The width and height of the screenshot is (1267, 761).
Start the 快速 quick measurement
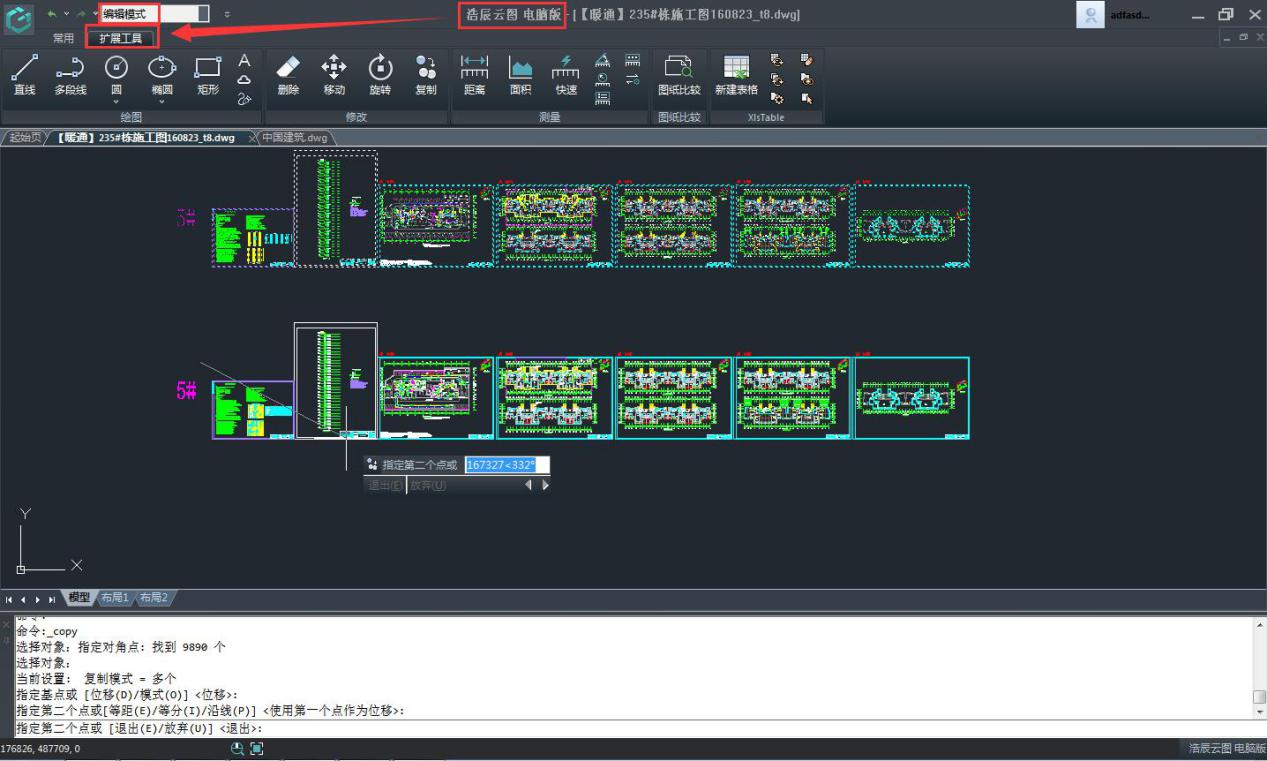pyautogui.click(x=566, y=76)
